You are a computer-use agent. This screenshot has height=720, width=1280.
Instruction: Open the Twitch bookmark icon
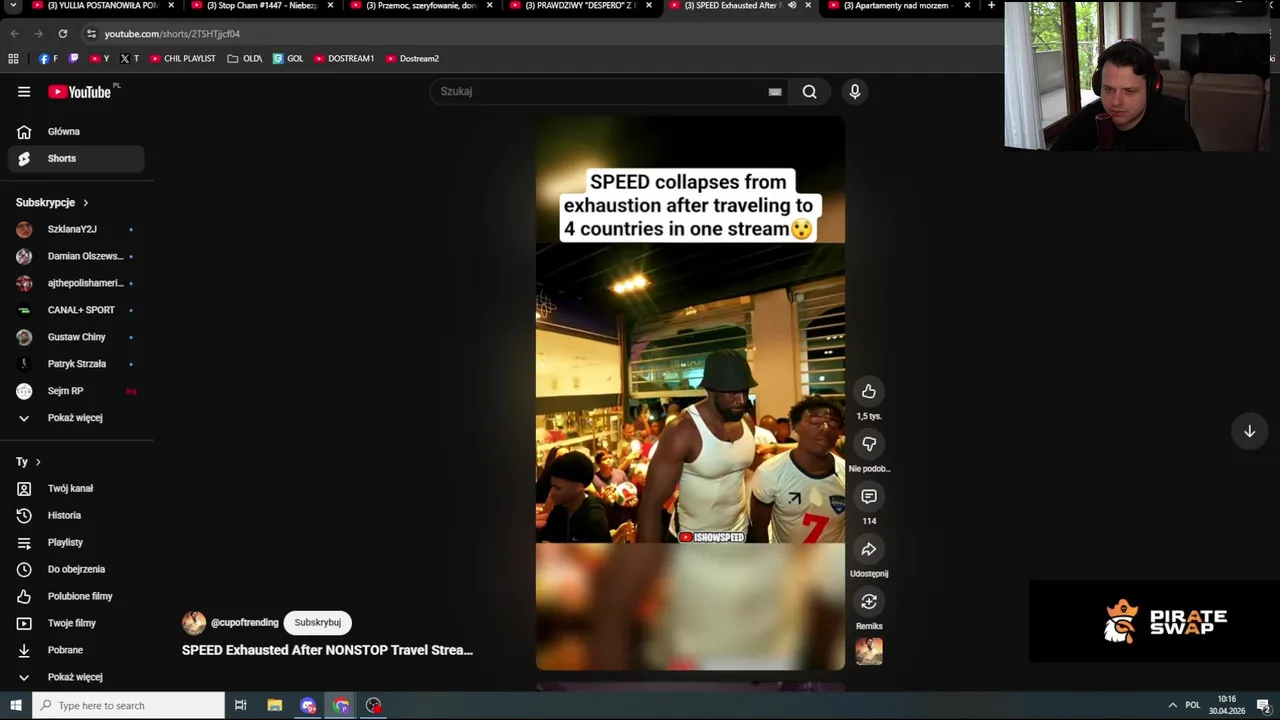(x=73, y=58)
